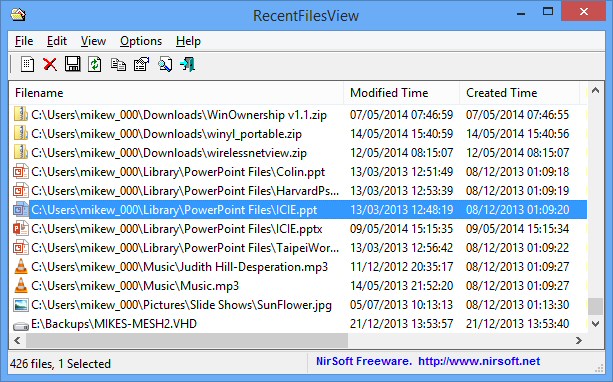613x382 pixels.
Task: Select the Music\Music.mp3 filename
Action: coord(135,286)
